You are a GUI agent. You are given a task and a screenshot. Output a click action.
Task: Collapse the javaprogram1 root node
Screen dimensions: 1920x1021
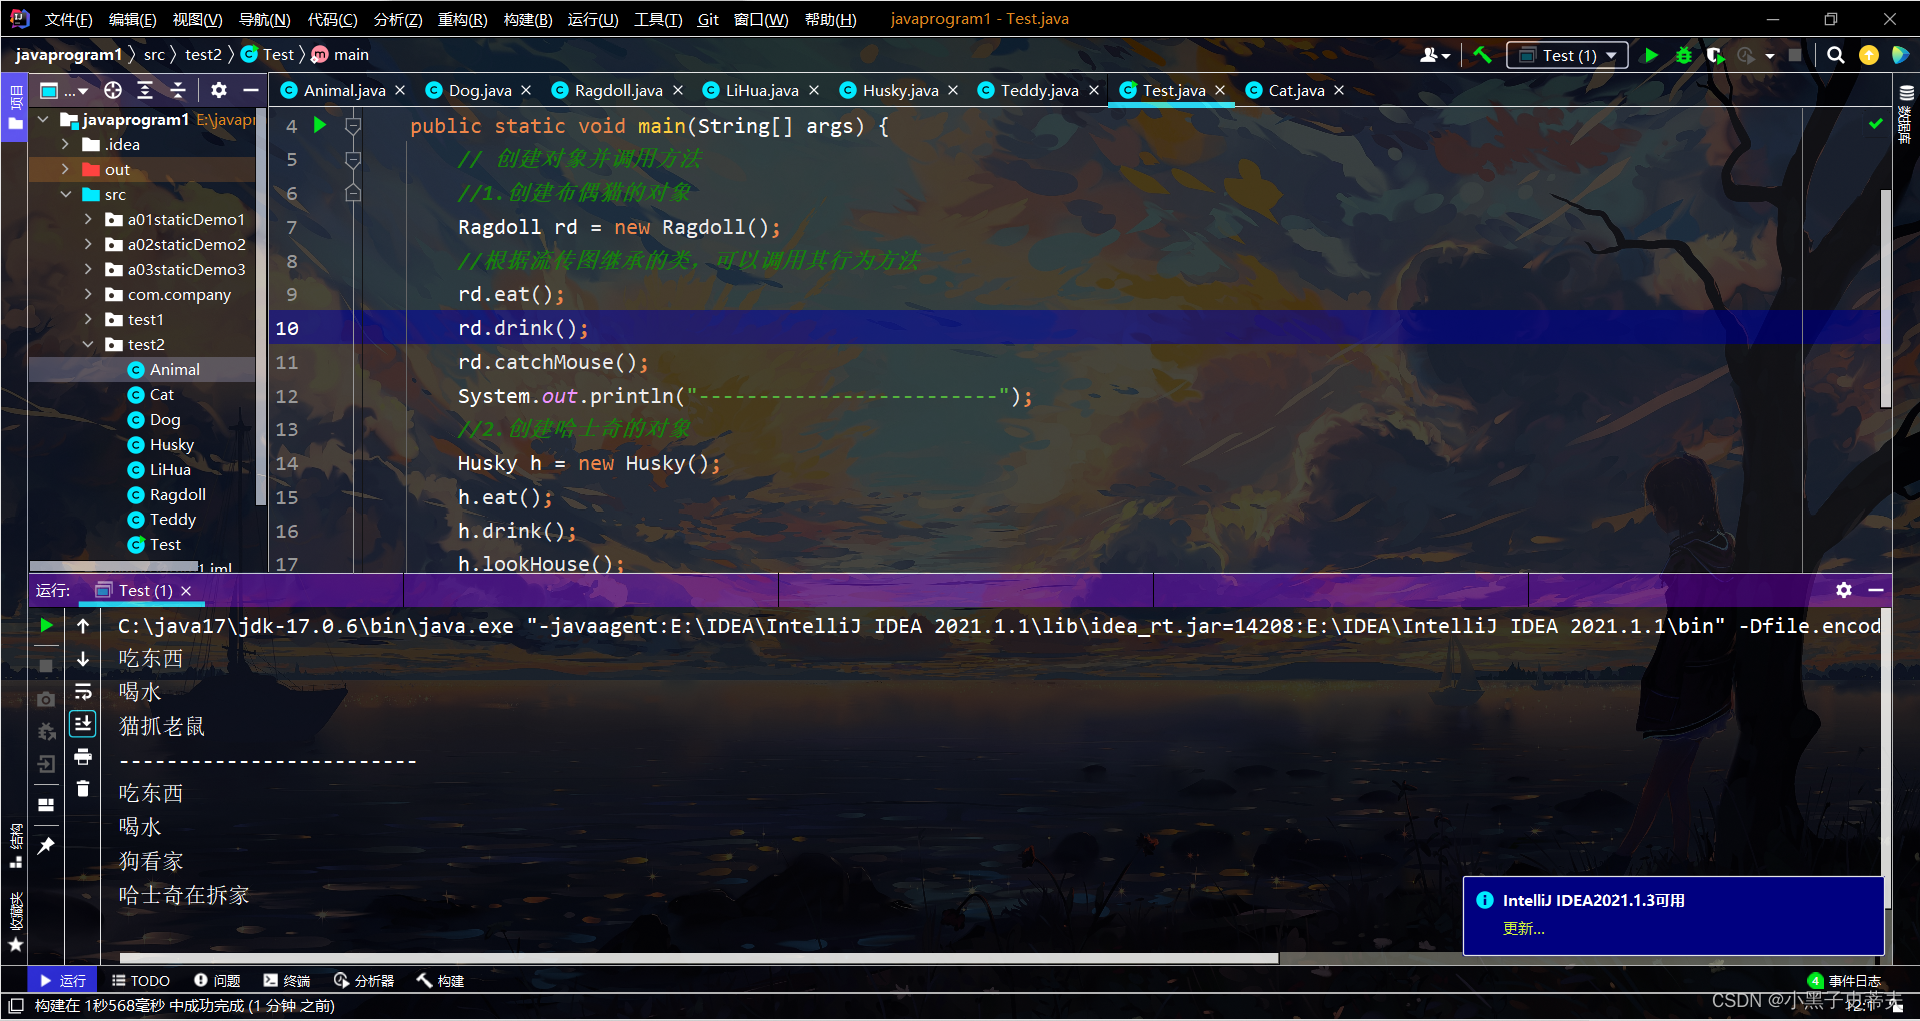tap(43, 119)
